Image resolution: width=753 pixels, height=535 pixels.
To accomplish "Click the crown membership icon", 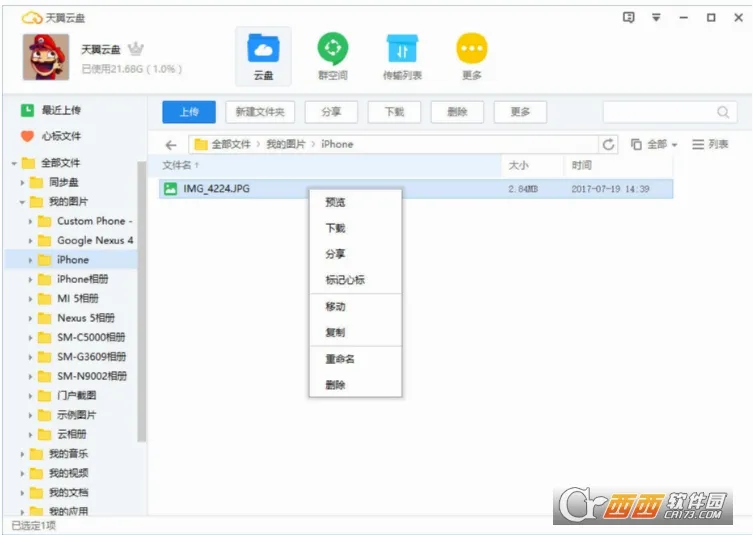I will coord(136,49).
